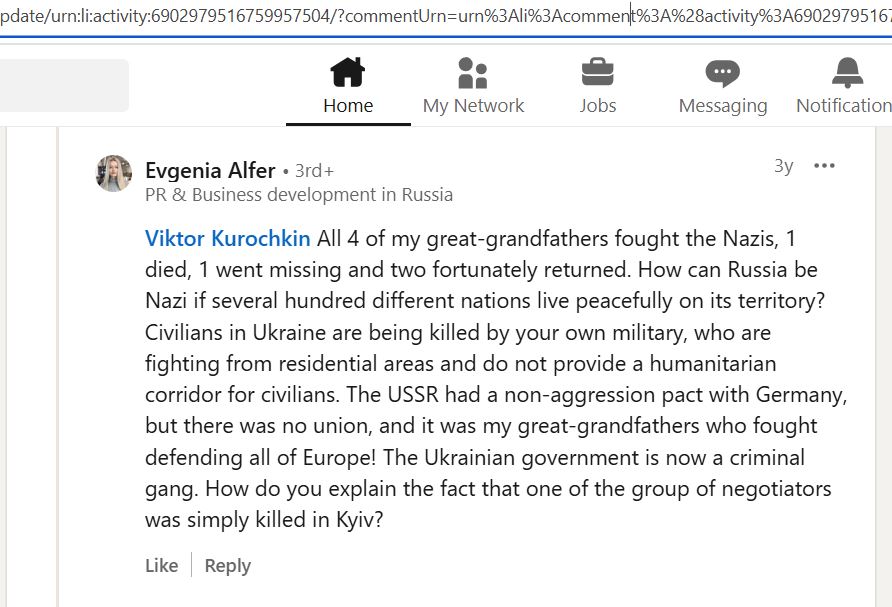This screenshot has height=607, width=892.
Task: Select the Notifications tab label
Action: [x=844, y=106]
